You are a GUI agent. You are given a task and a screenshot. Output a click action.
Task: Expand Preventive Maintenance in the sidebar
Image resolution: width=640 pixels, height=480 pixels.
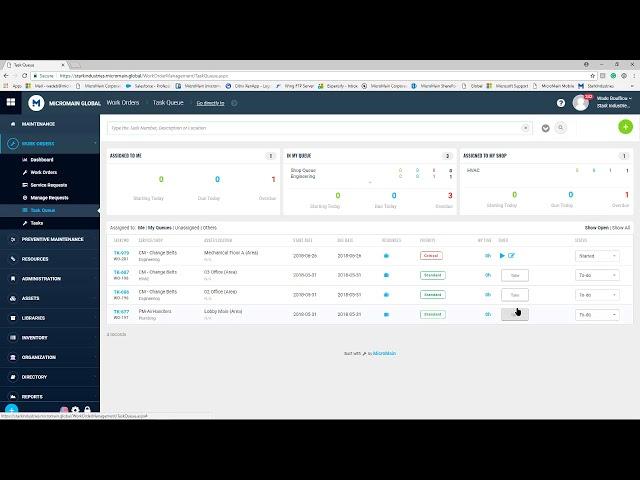click(x=49, y=239)
